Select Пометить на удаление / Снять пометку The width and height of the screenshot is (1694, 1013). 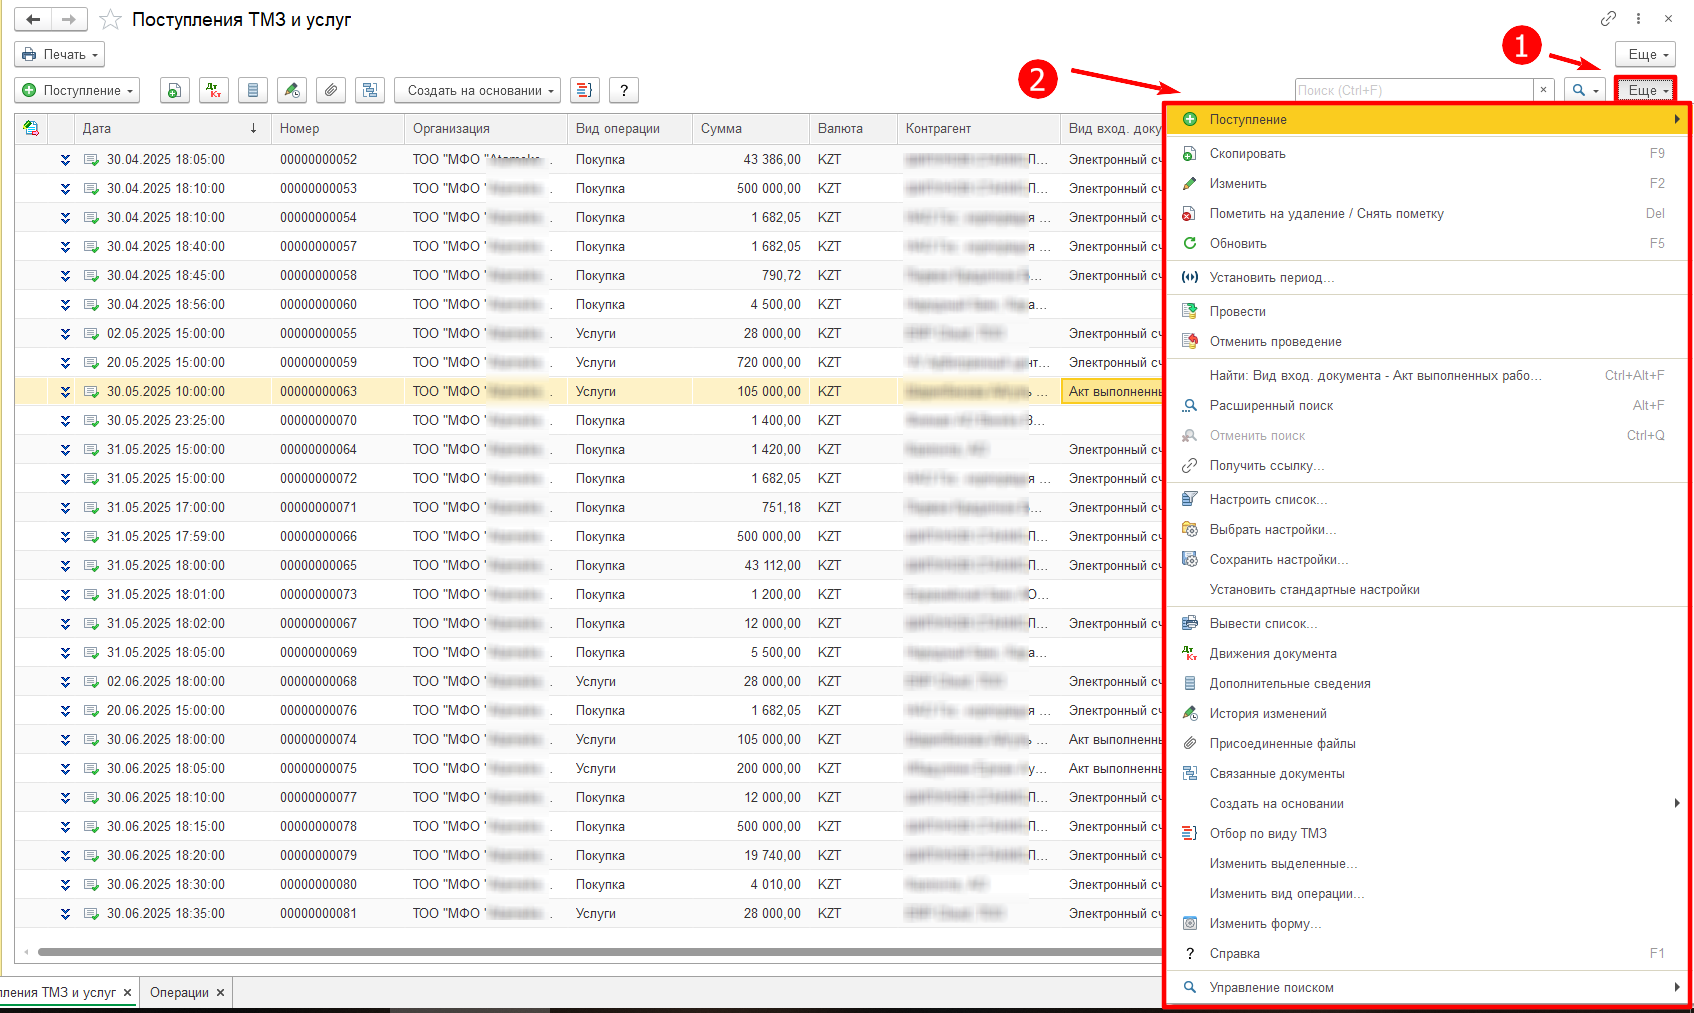1428,213
